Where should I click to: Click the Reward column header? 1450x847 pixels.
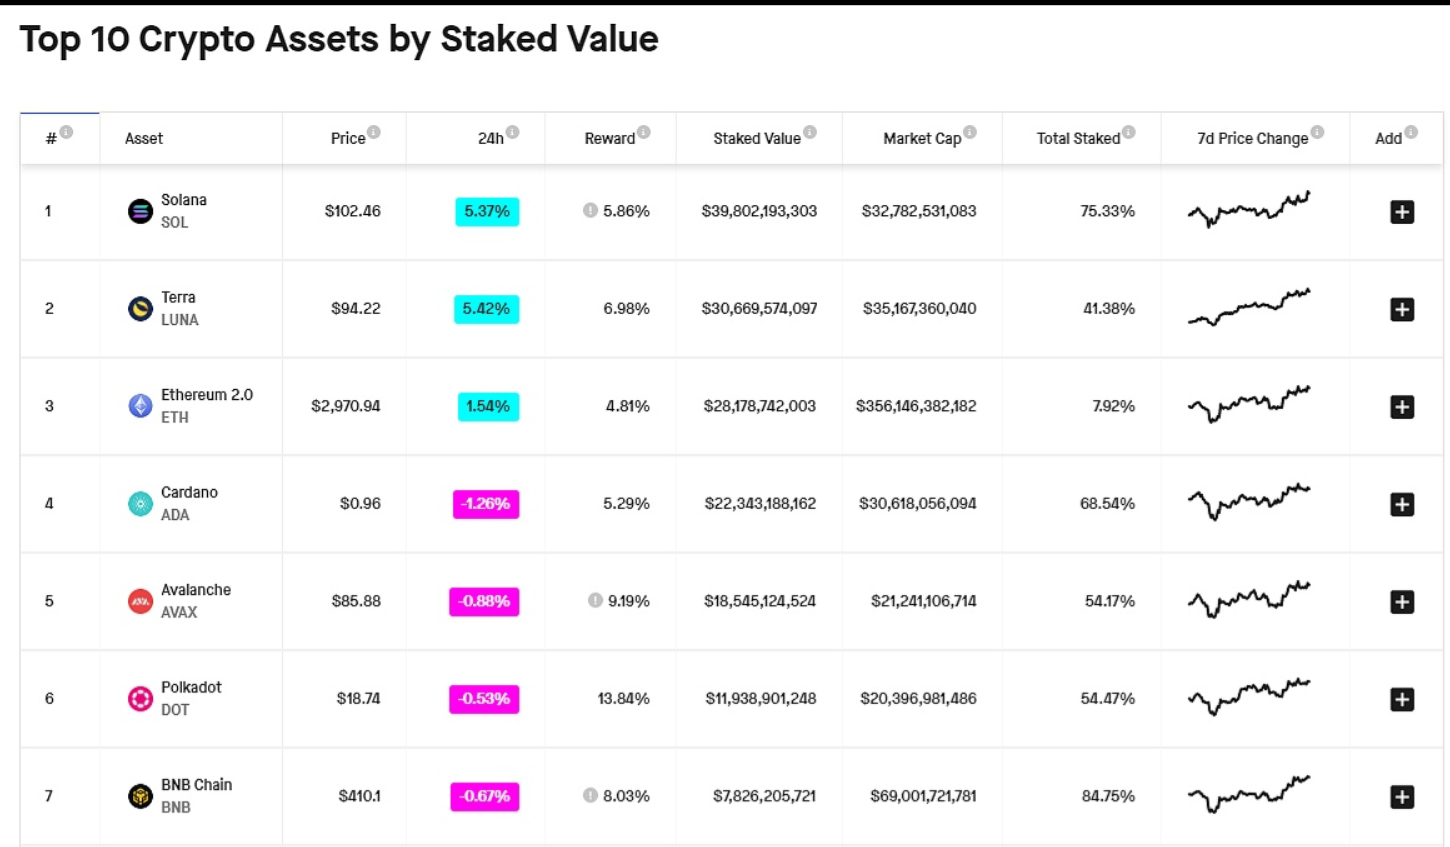point(609,139)
